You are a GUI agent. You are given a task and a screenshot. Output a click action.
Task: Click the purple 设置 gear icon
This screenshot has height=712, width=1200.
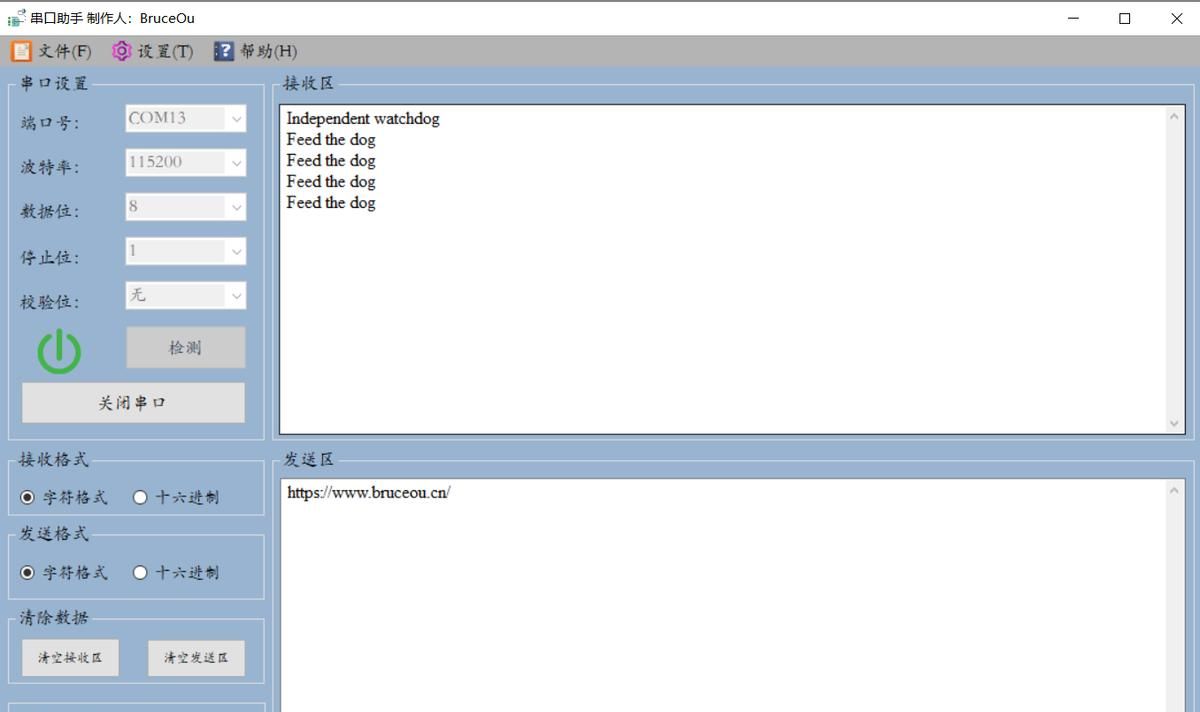click(122, 51)
